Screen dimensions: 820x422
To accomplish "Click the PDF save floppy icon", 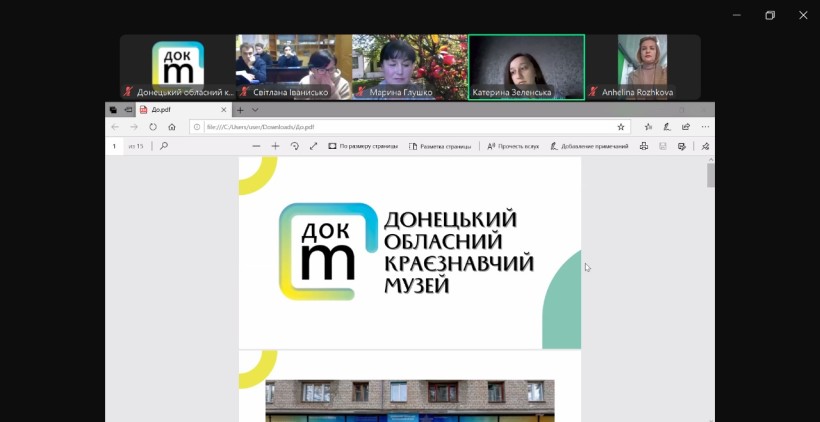I will (663, 146).
